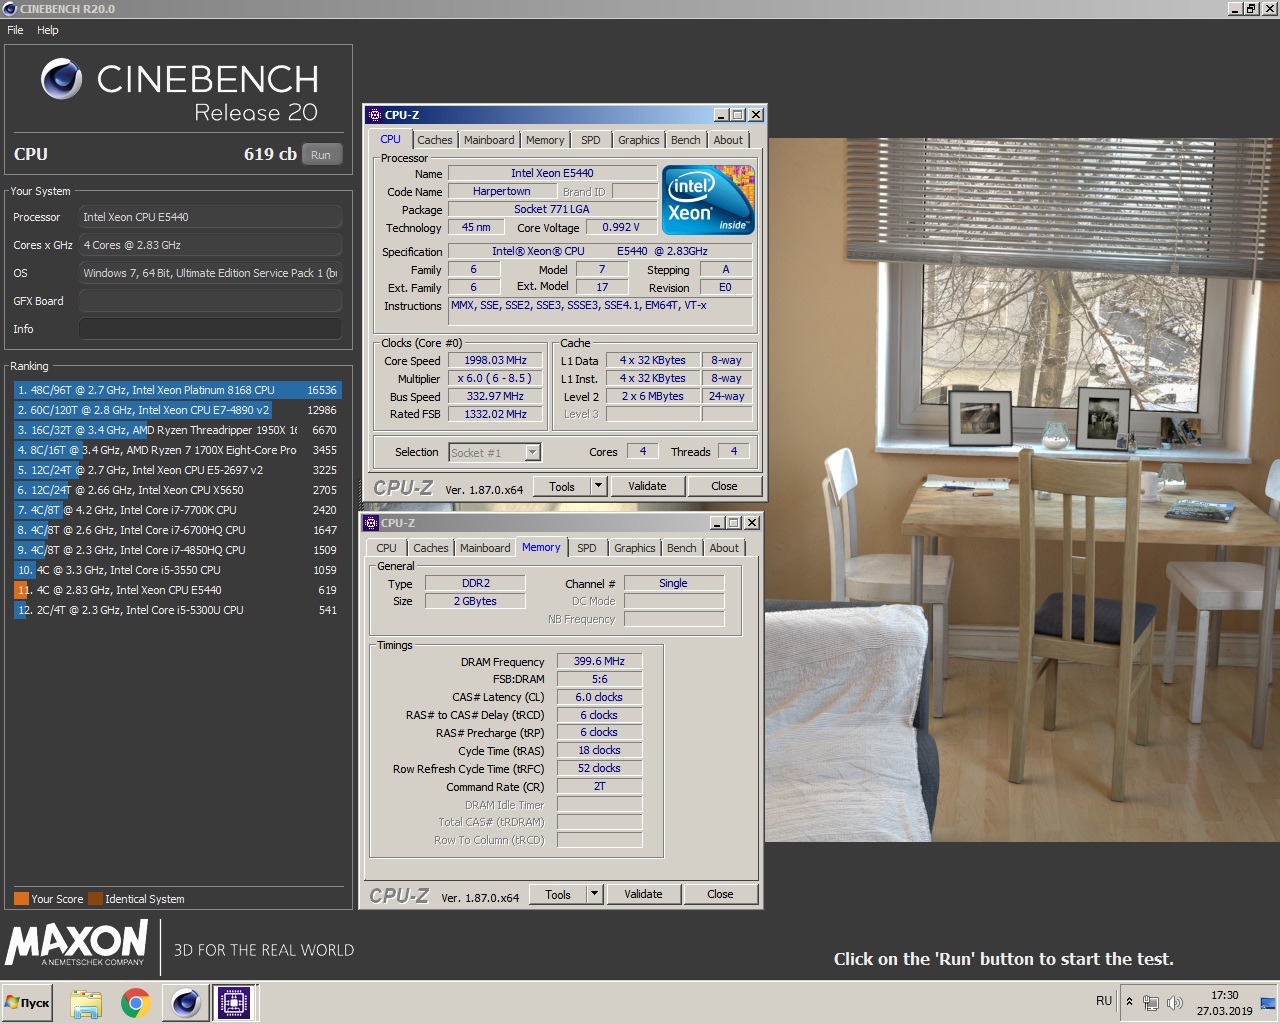This screenshot has height=1024, width=1280.
Task: Click Close button in lower CPU-Z
Action: [x=720, y=894]
